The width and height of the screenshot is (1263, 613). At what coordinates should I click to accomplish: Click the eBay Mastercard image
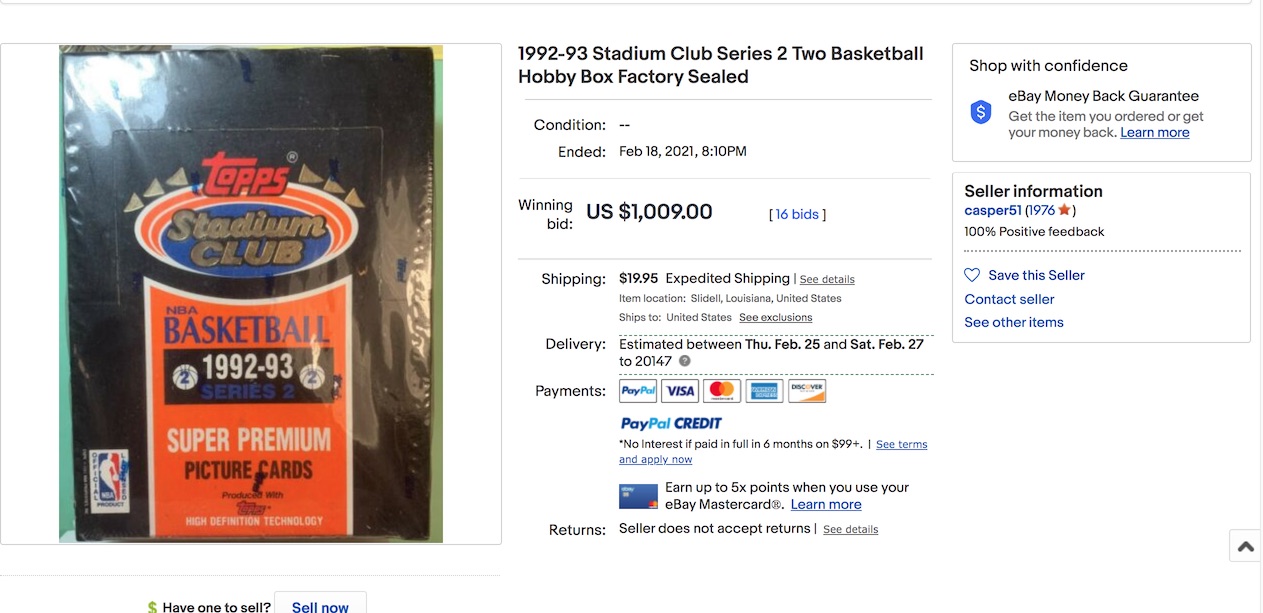pos(638,496)
